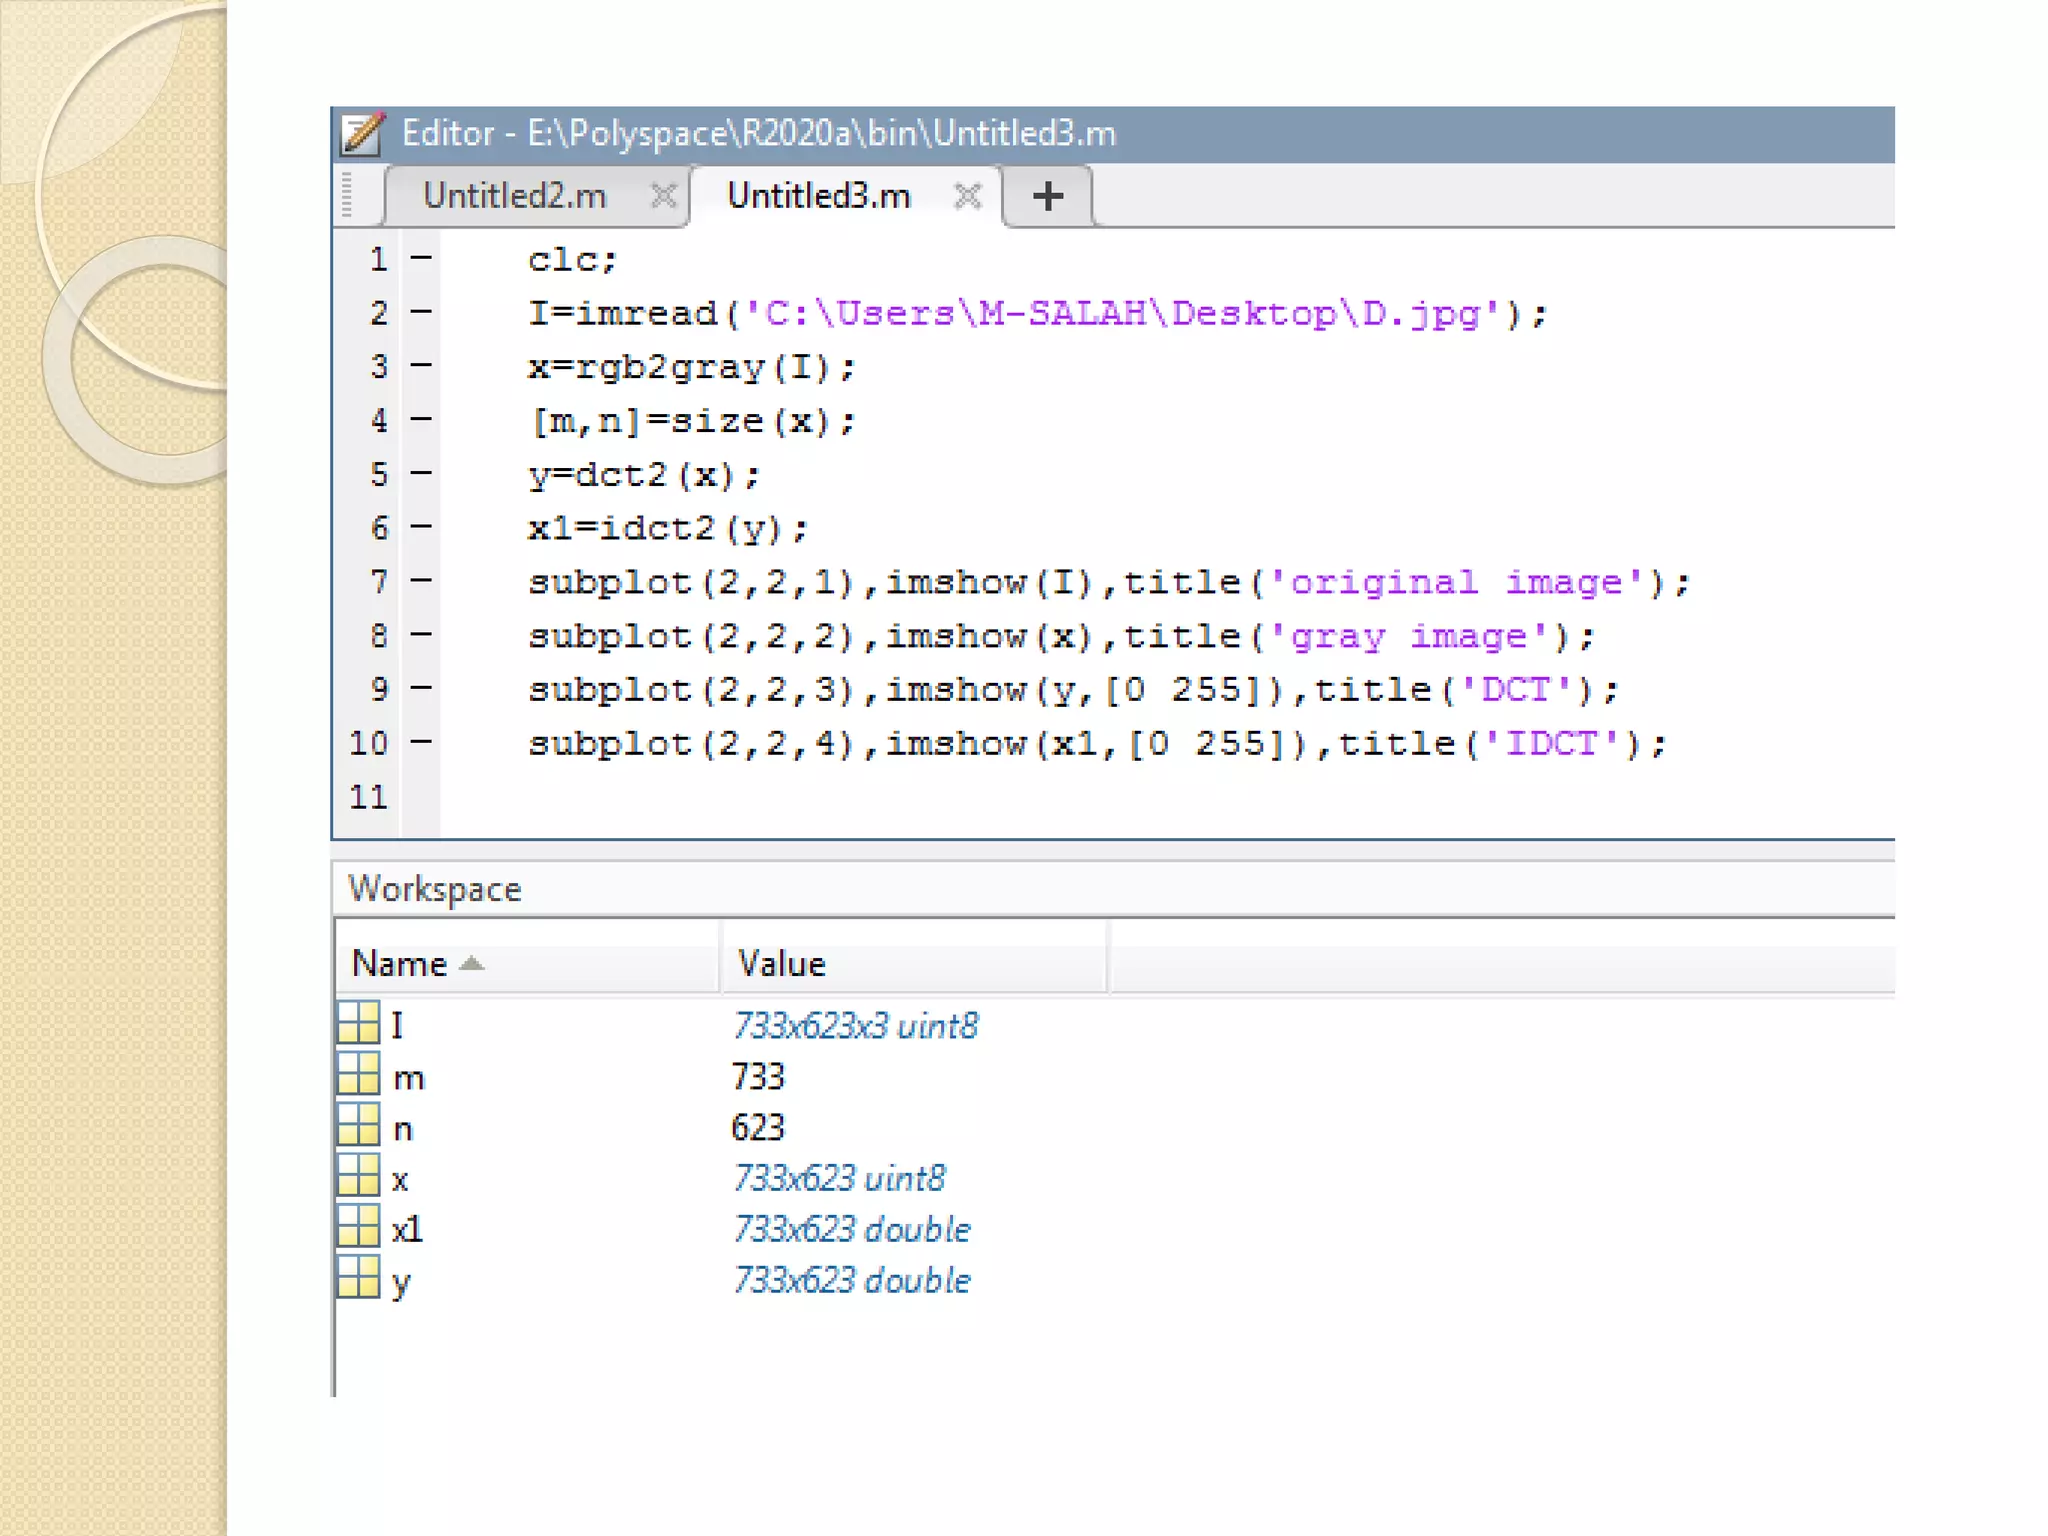Screen dimensions: 2048x1536
Task: Set breakpoint at dash on line 5
Action: point(421,473)
